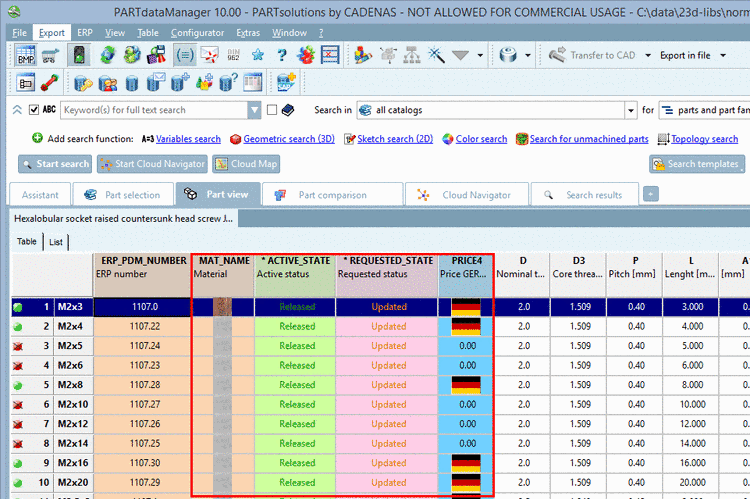Click the database with key icon

tap(84, 82)
